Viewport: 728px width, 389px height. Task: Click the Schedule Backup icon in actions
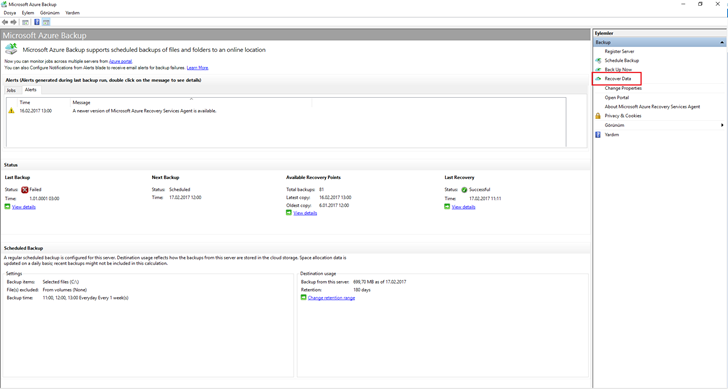[x=598, y=60]
